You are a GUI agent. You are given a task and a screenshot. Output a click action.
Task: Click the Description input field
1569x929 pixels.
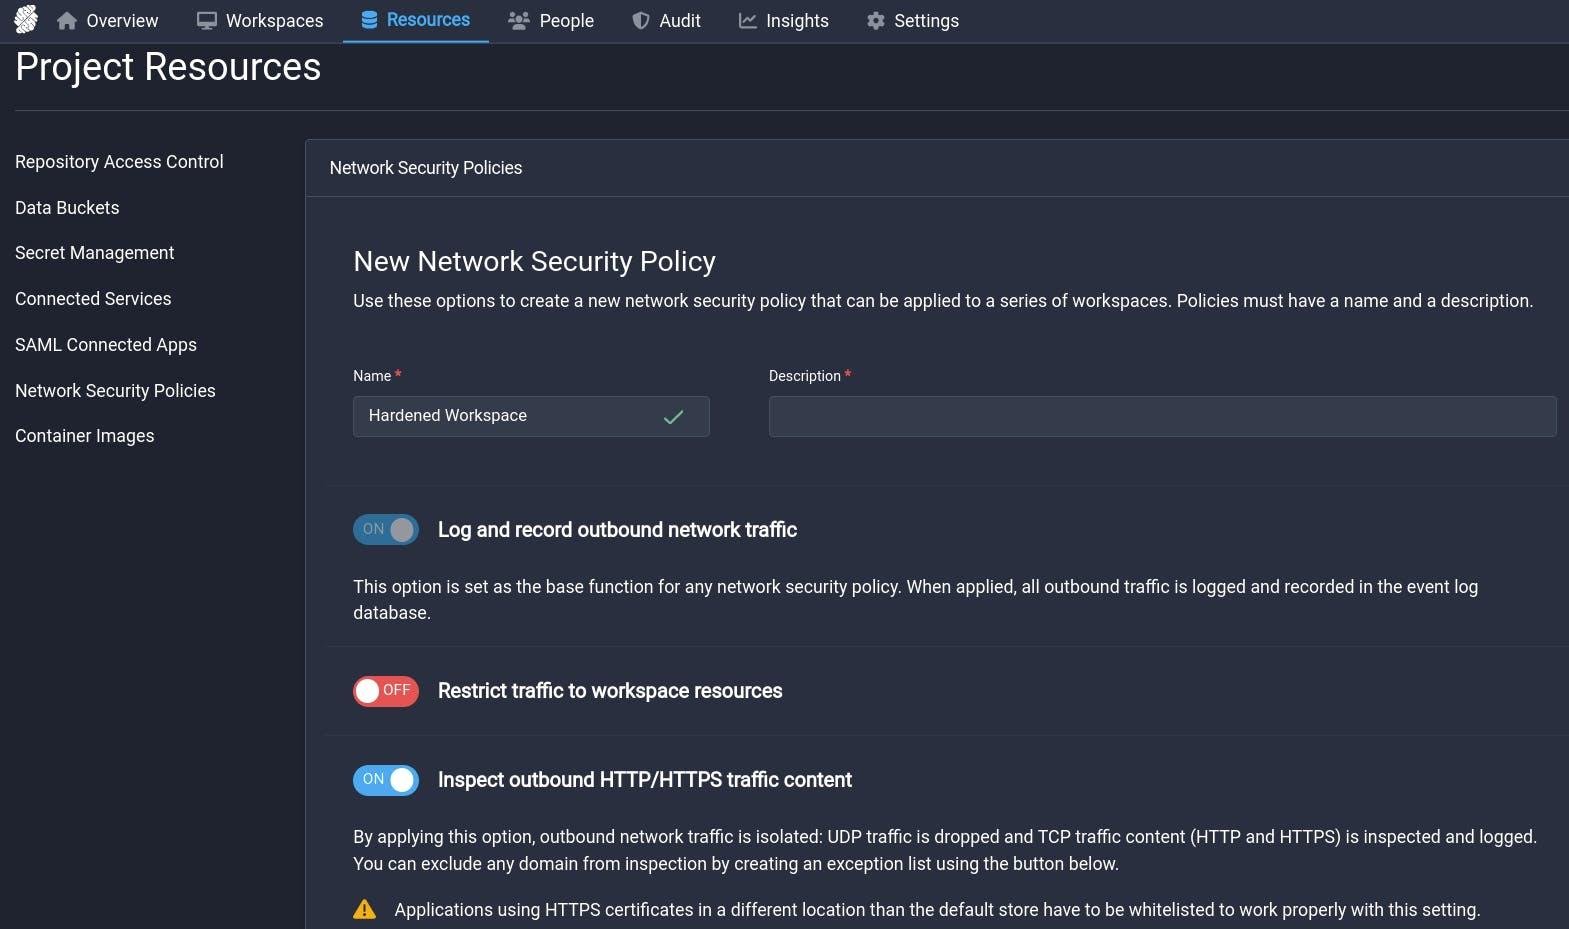click(1162, 416)
